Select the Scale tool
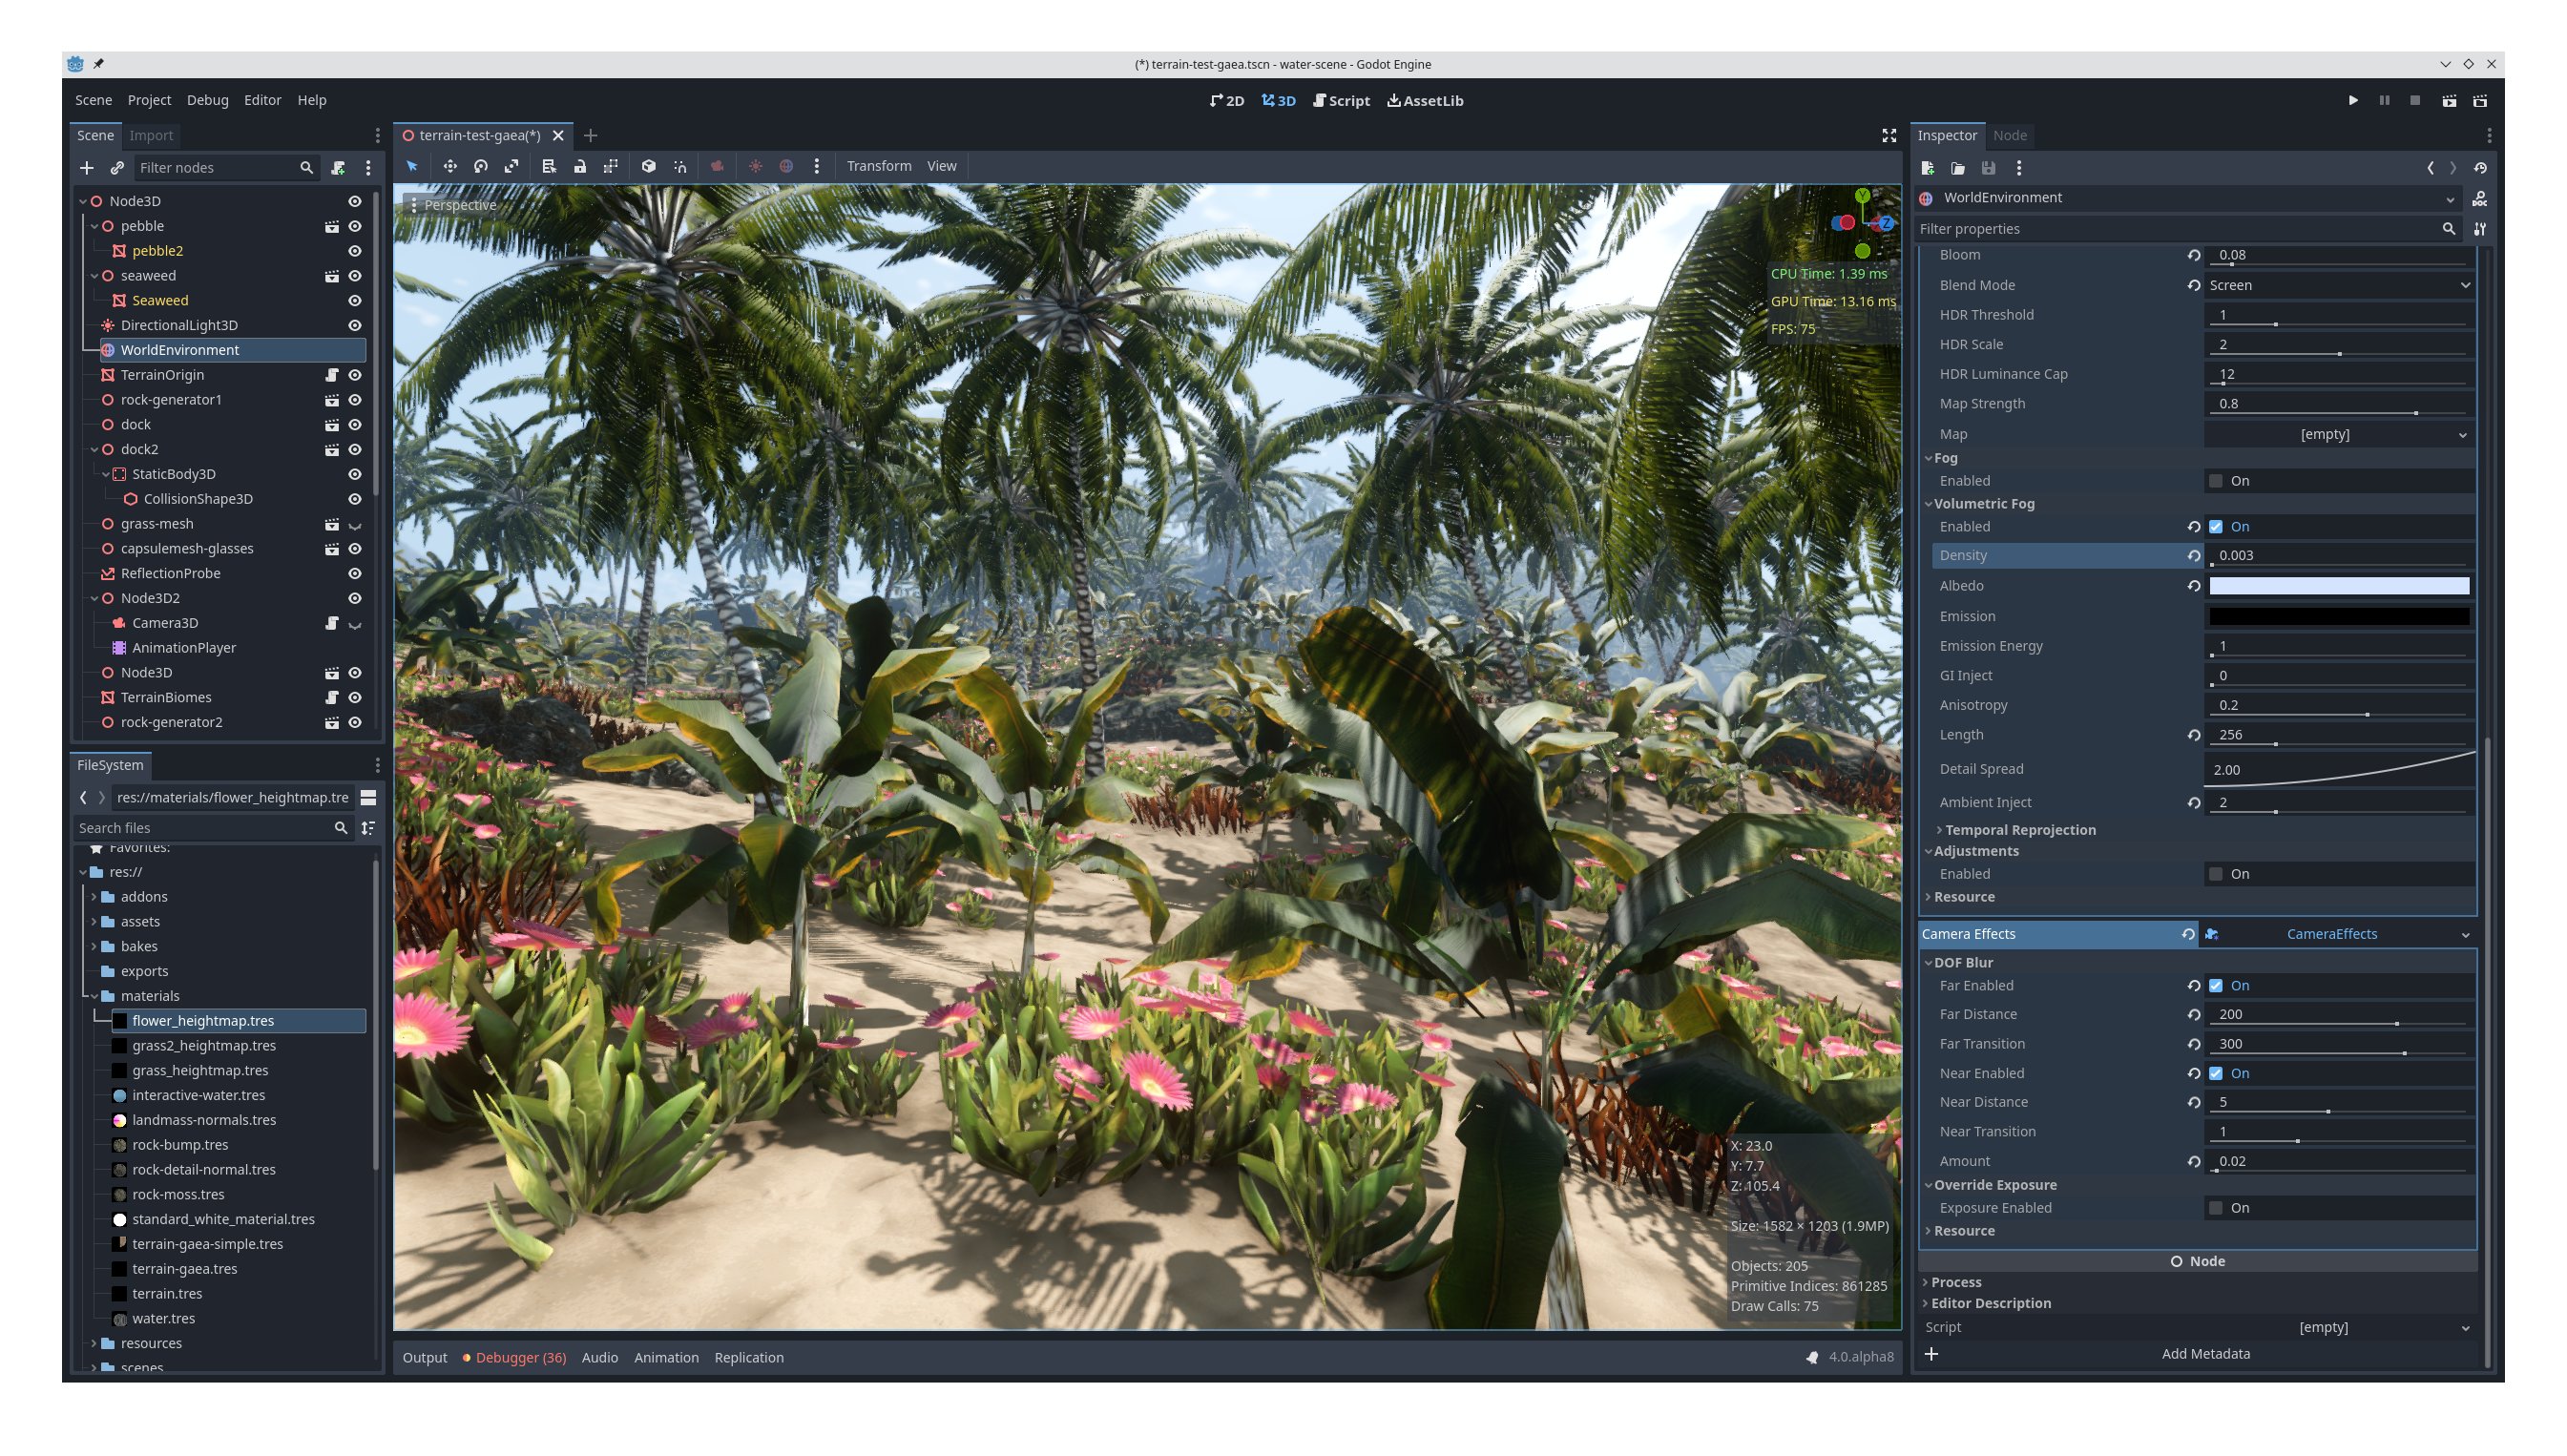Viewport: 2567px width, 1456px height. [x=511, y=166]
